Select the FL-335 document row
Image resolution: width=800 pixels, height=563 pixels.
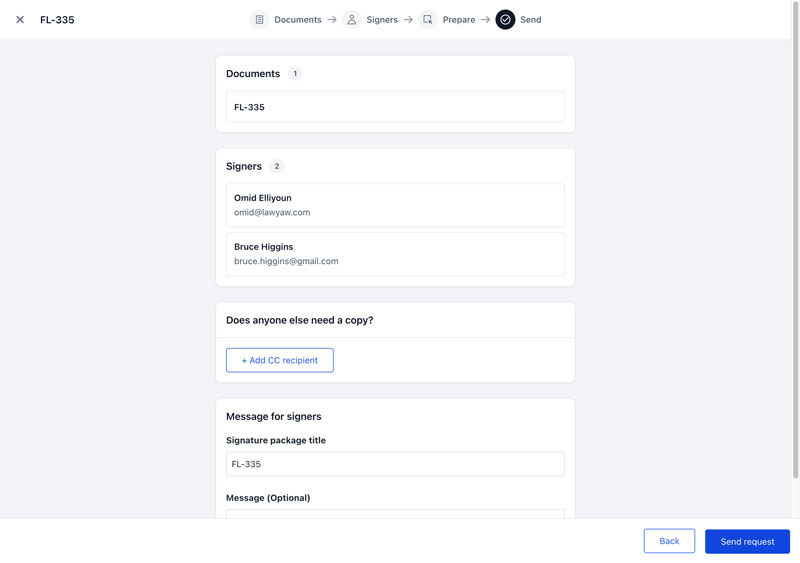[395, 107]
